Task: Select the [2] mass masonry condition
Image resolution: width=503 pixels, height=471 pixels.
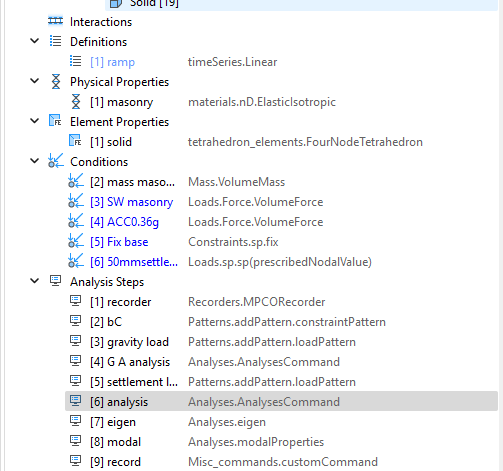Action: (x=132, y=182)
